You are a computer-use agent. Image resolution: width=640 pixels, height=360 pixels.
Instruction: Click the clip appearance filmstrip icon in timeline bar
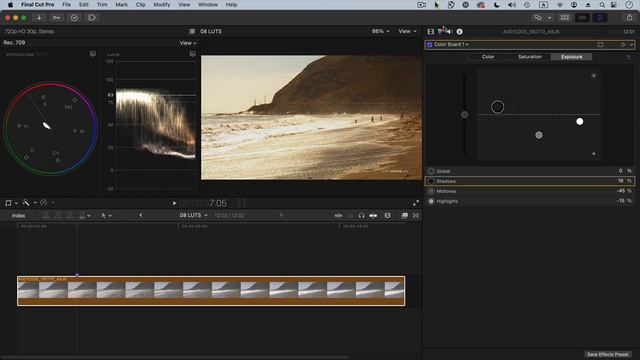click(x=387, y=216)
